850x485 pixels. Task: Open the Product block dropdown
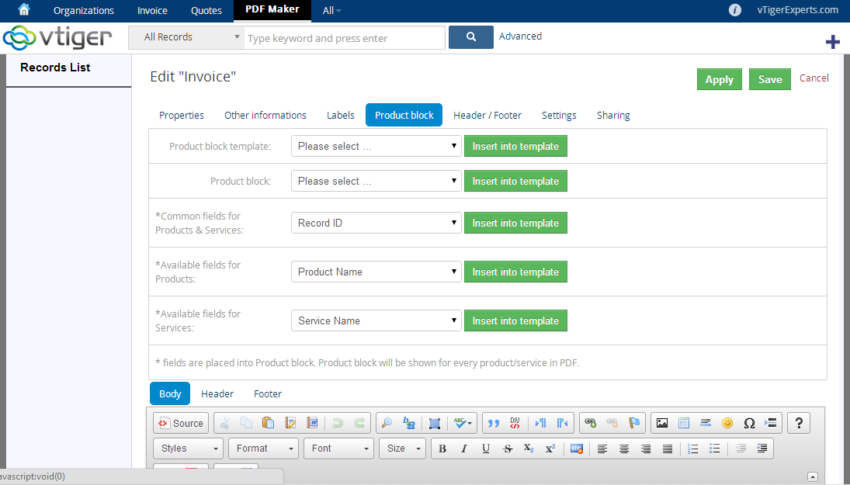376,181
